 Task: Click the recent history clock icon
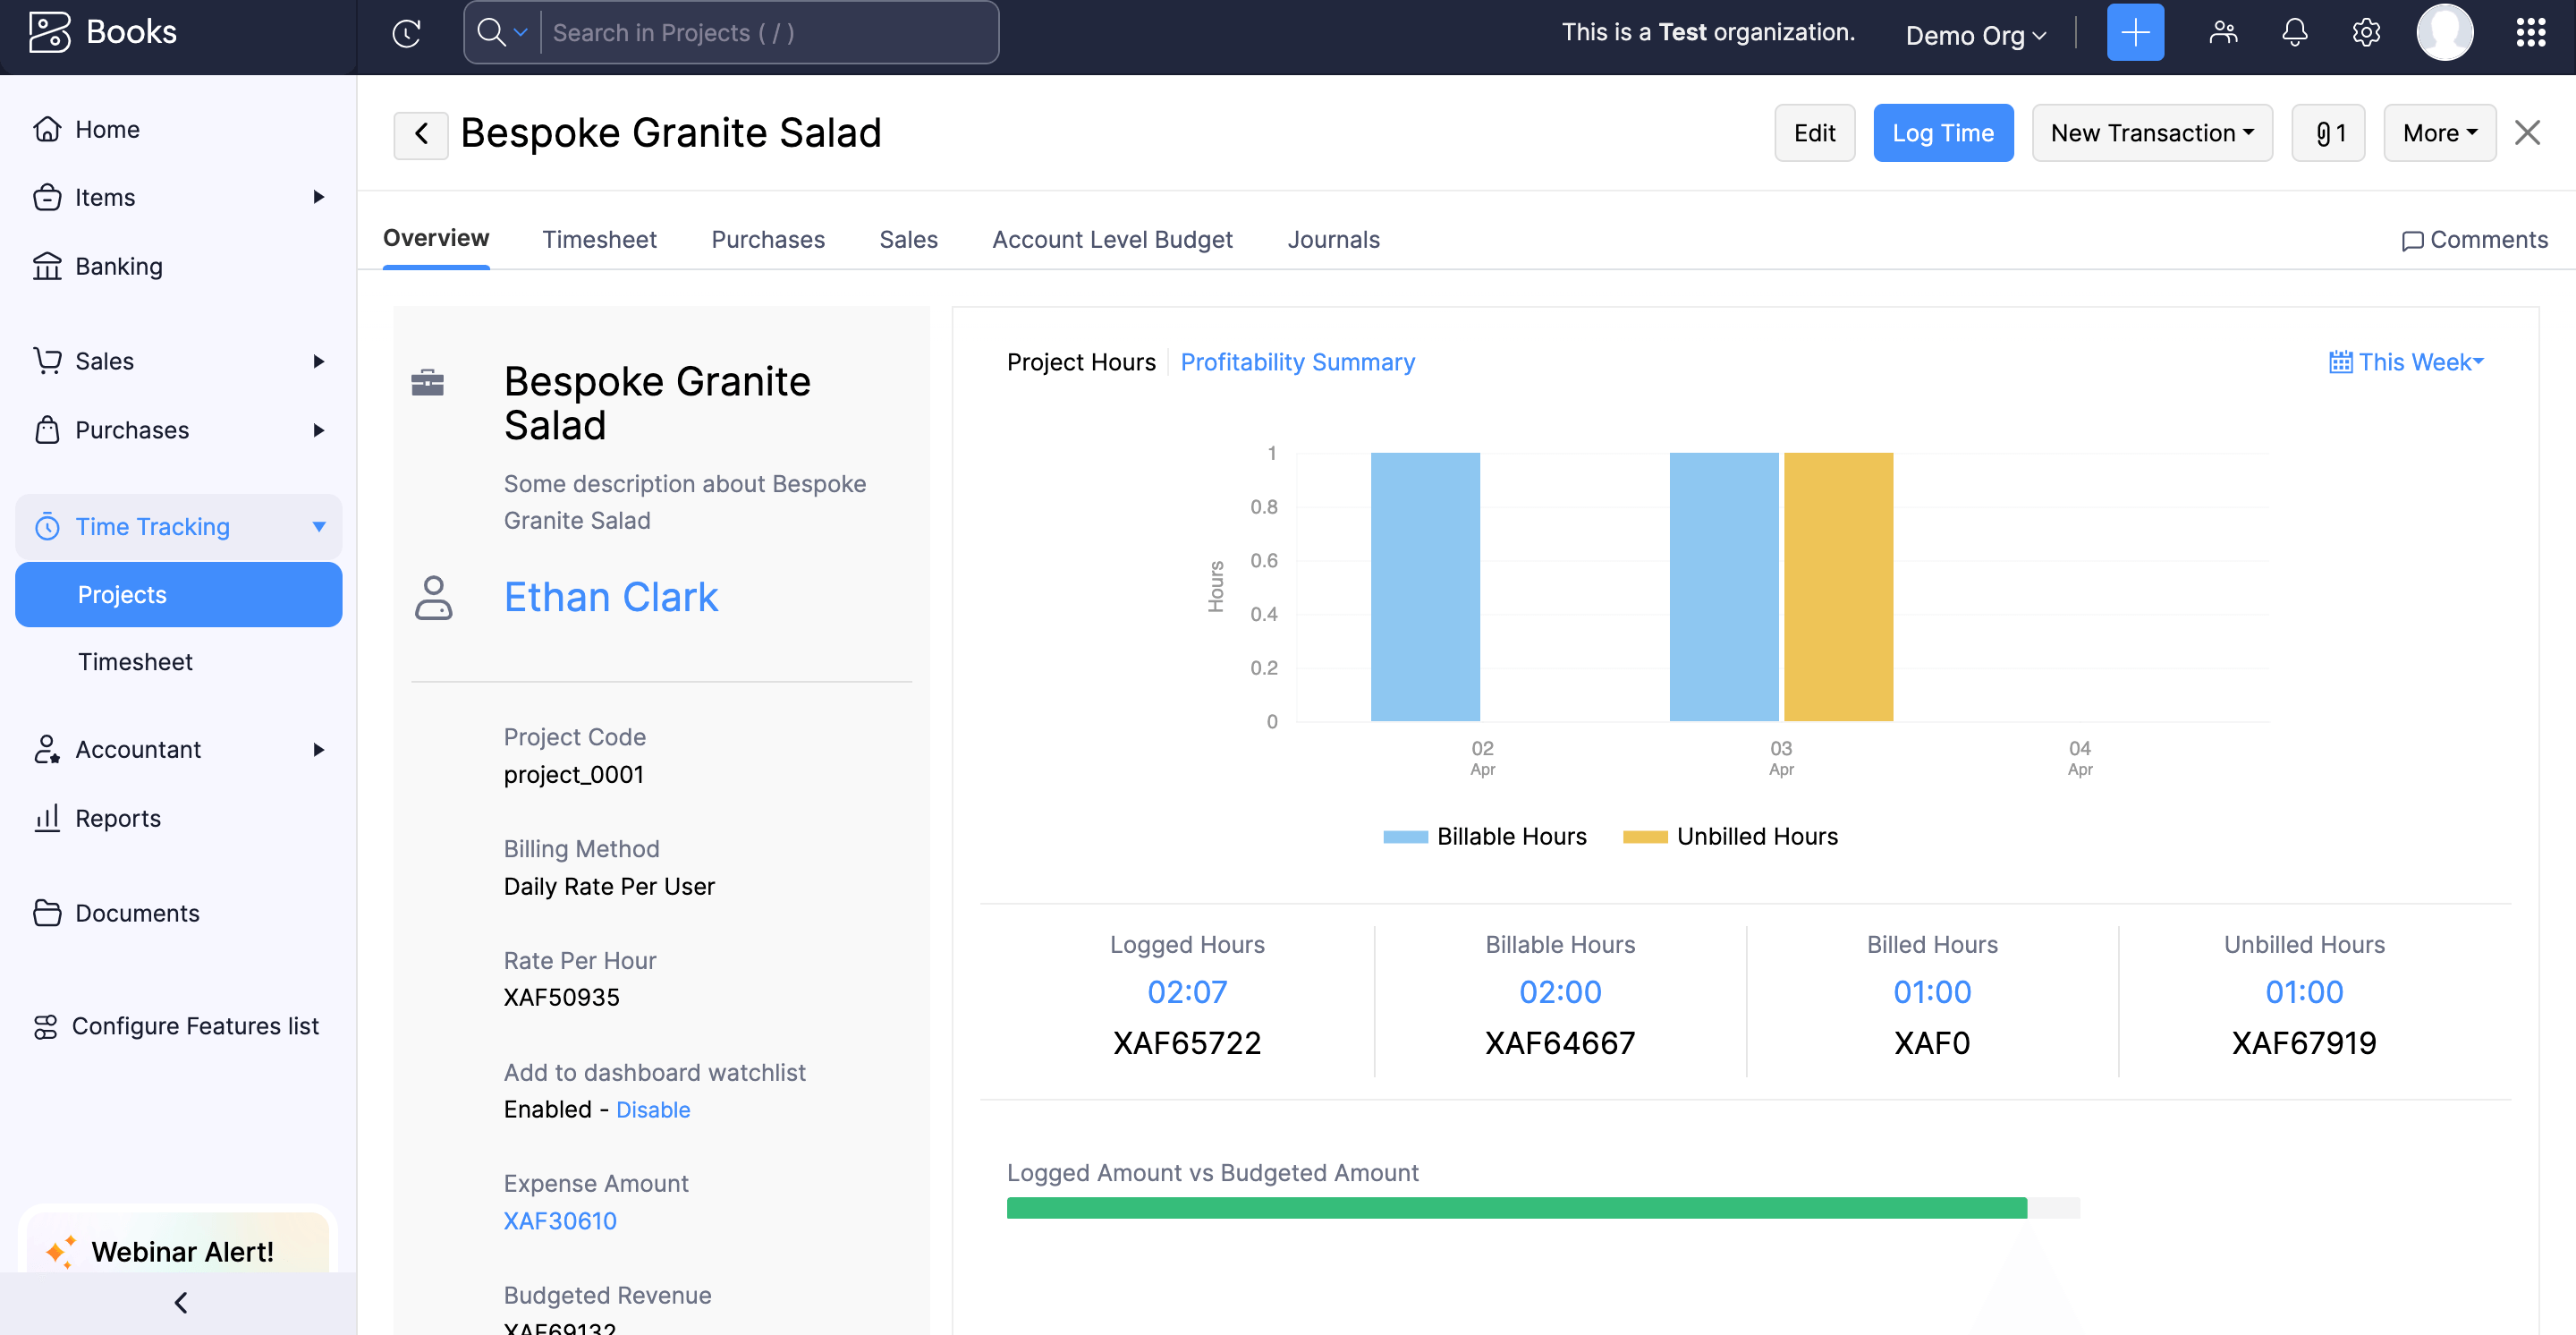click(406, 33)
